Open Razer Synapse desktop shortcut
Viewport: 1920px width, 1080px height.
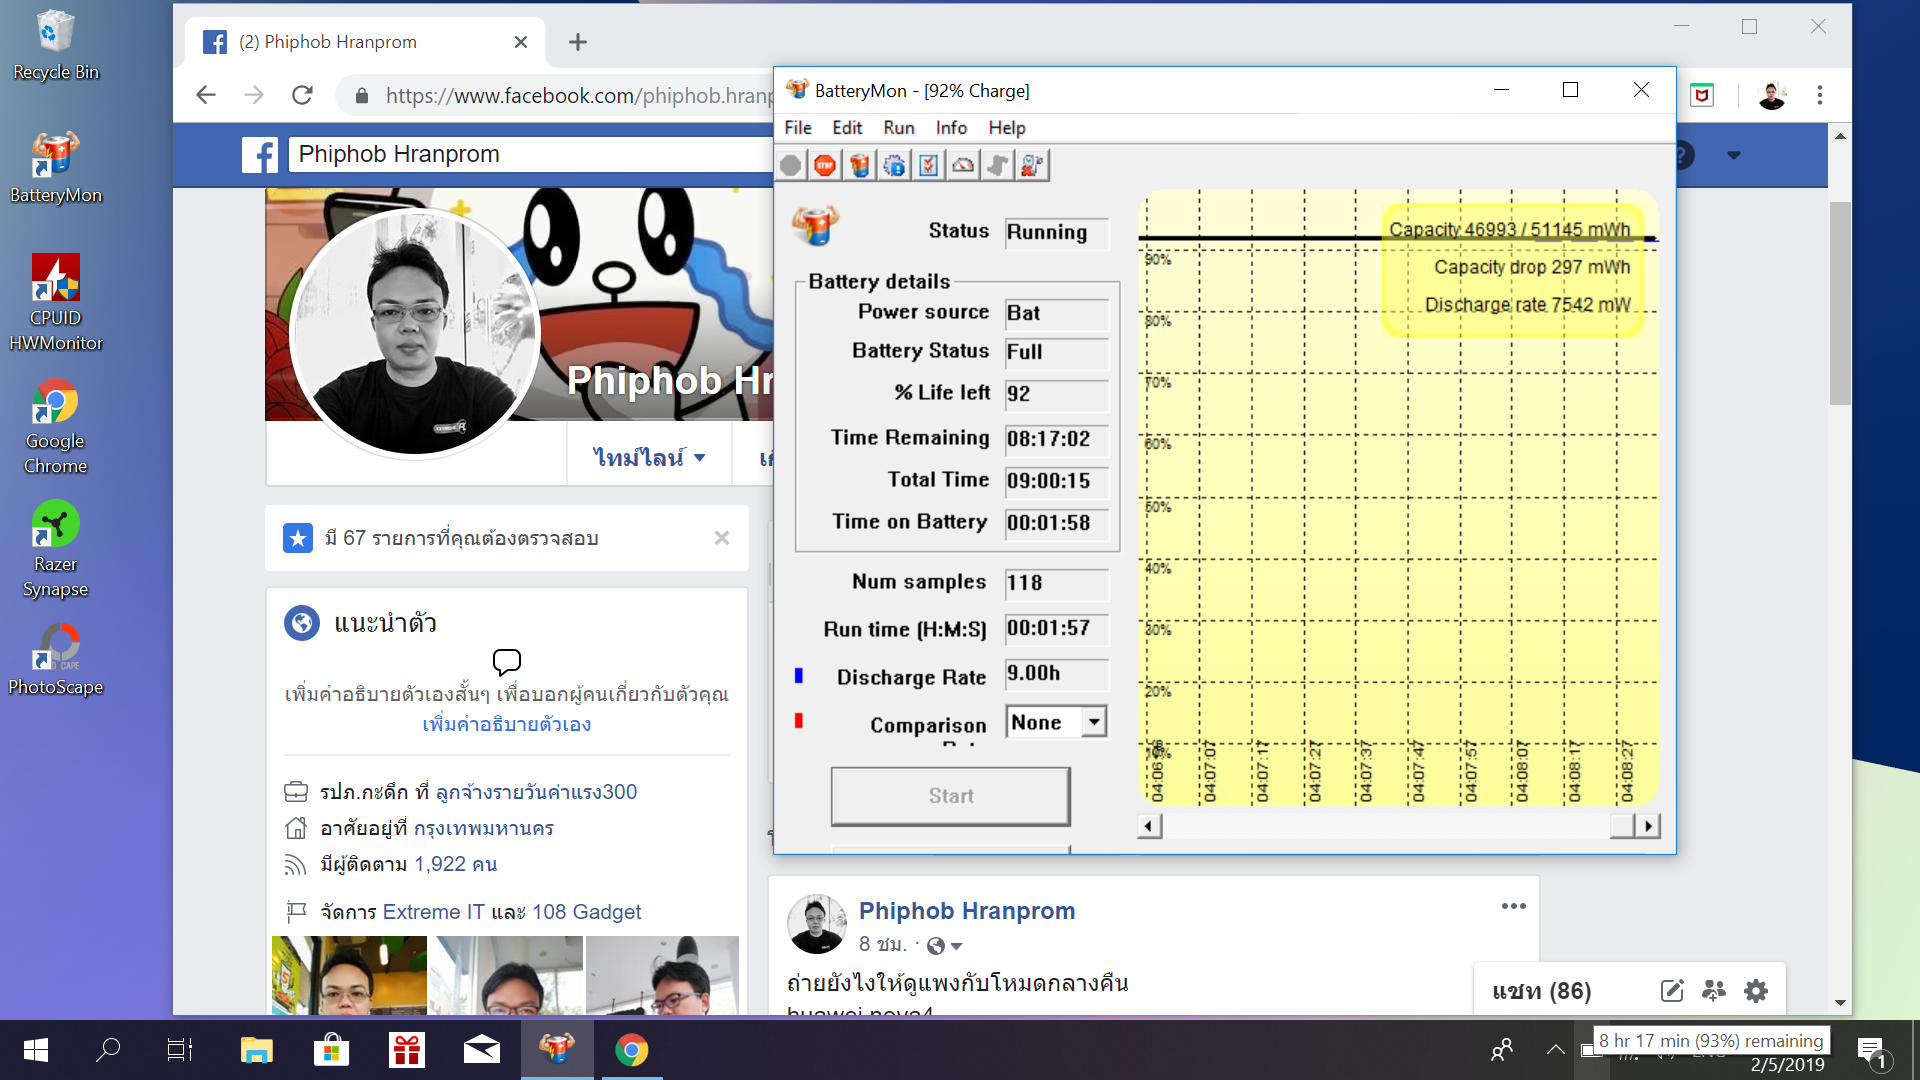(x=56, y=549)
